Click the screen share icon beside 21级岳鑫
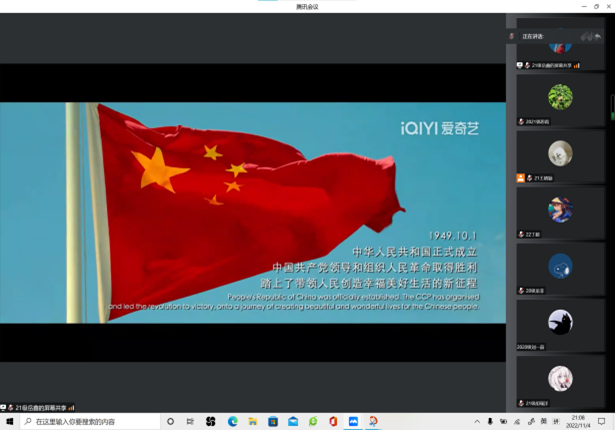Viewport: 615px width, 430px height. tap(520, 65)
